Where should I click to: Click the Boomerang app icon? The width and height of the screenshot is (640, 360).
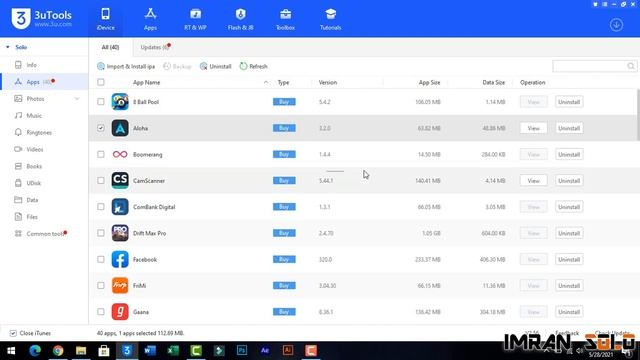tap(120, 154)
